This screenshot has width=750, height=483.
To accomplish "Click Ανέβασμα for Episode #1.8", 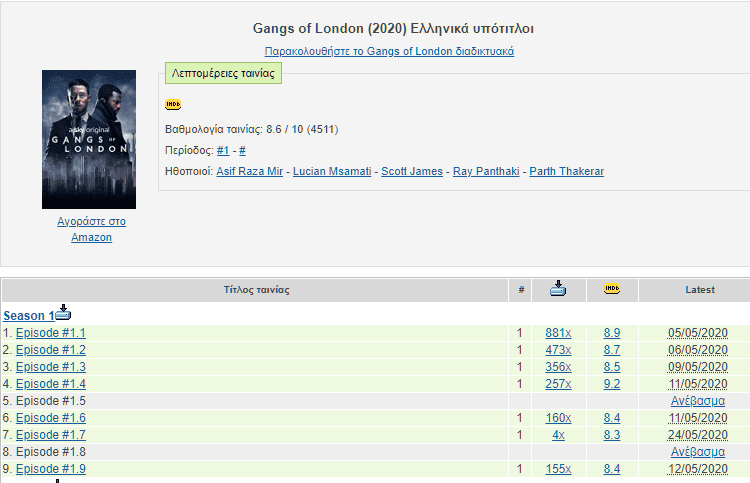I will pyautogui.click(x=698, y=452).
